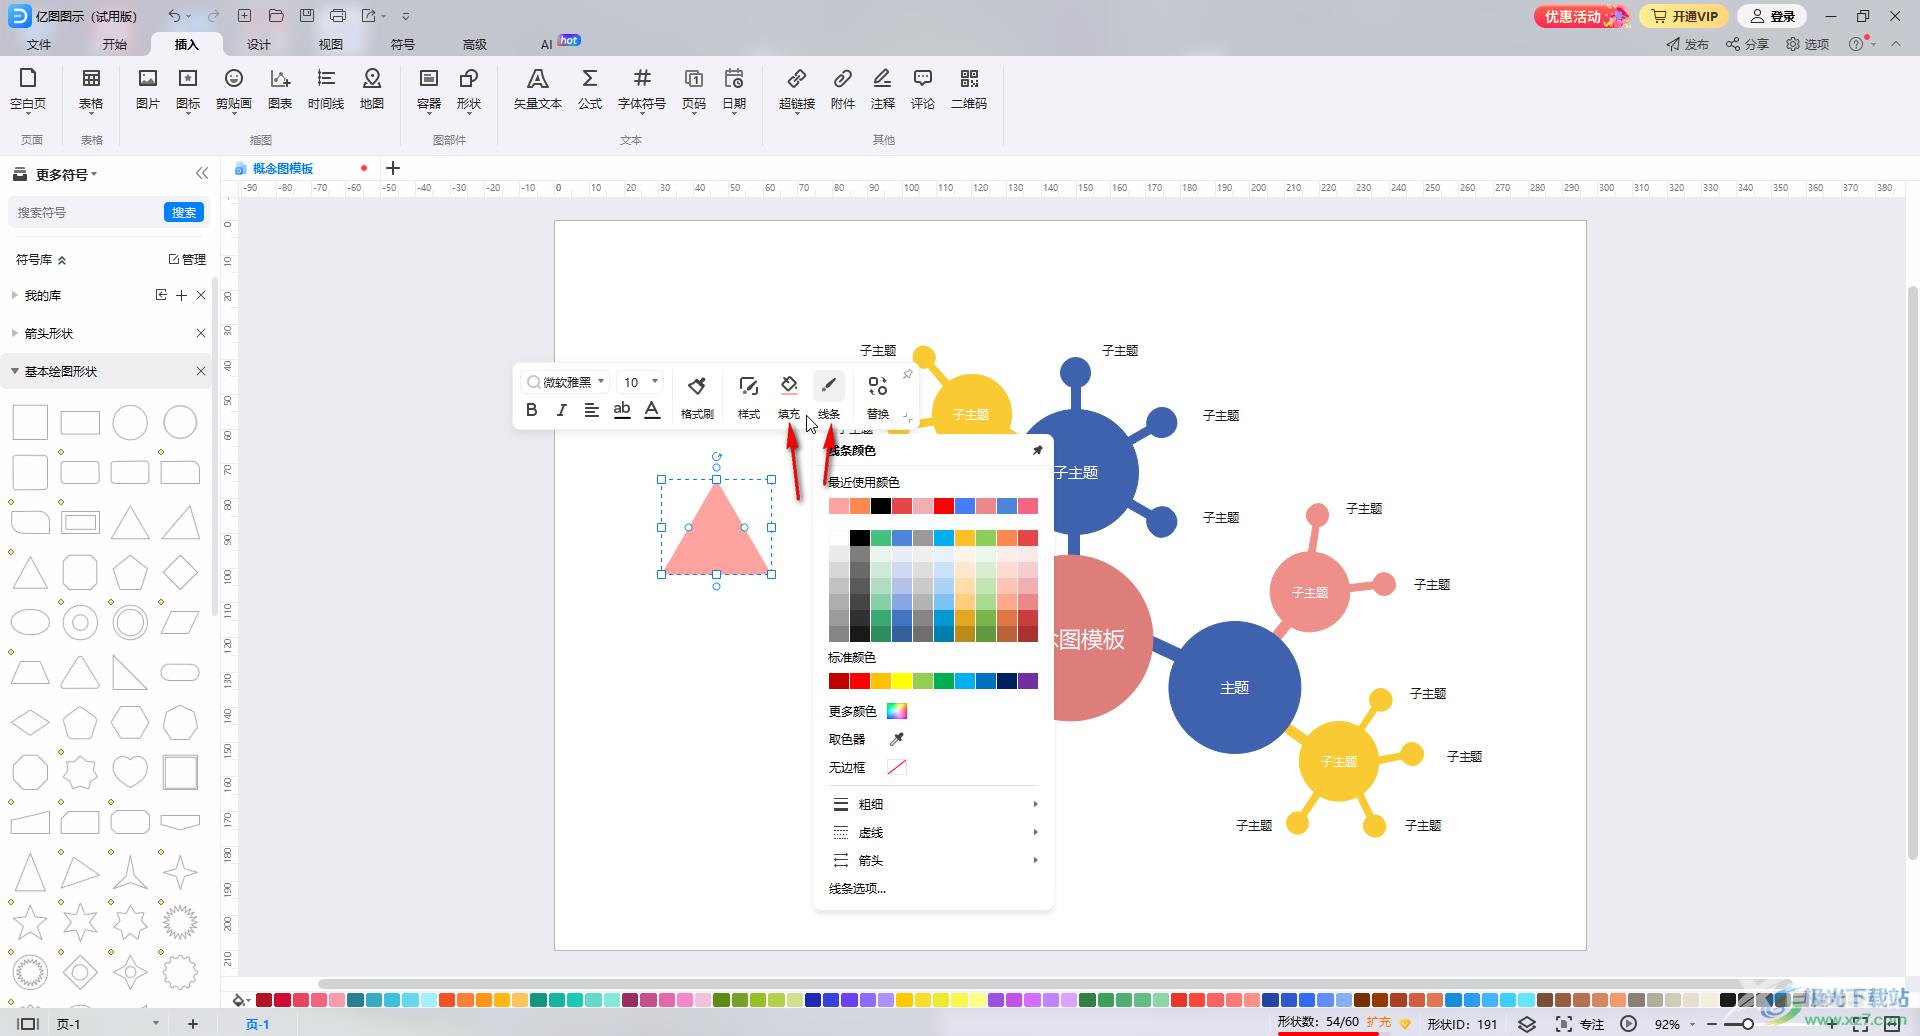Expand arrow (箭头) submenu
Viewport: 1920px width, 1036px height.
coord(933,860)
